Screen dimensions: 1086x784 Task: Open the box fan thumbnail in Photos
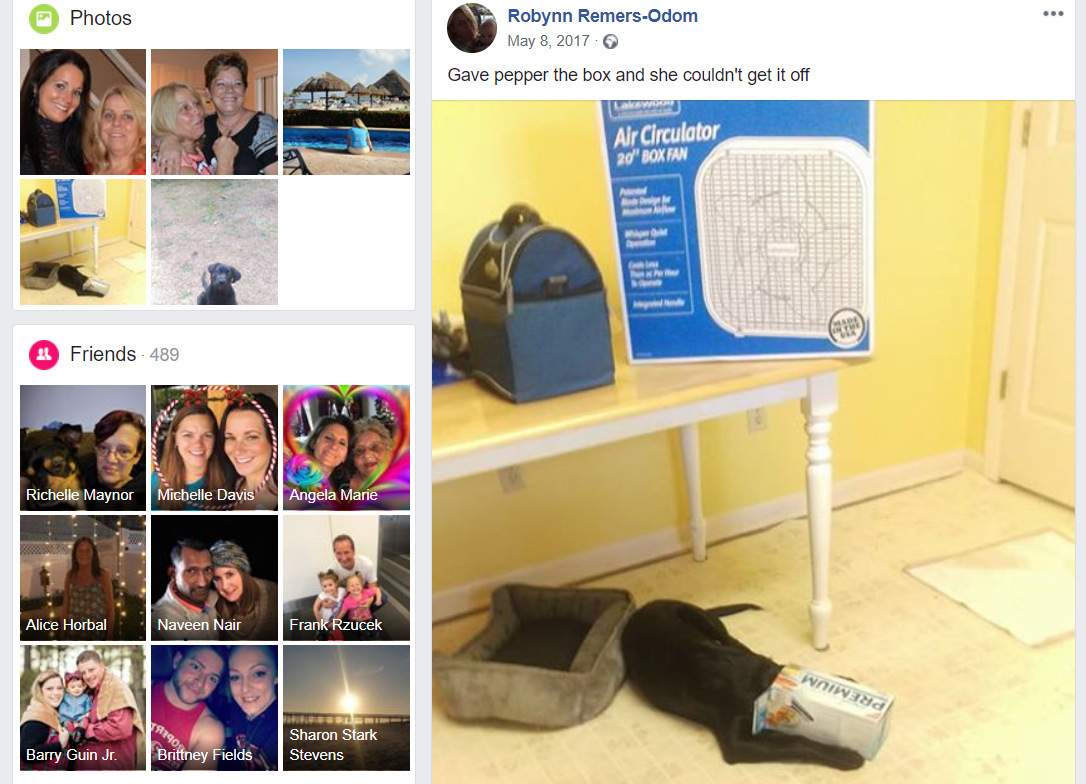(83, 242)
